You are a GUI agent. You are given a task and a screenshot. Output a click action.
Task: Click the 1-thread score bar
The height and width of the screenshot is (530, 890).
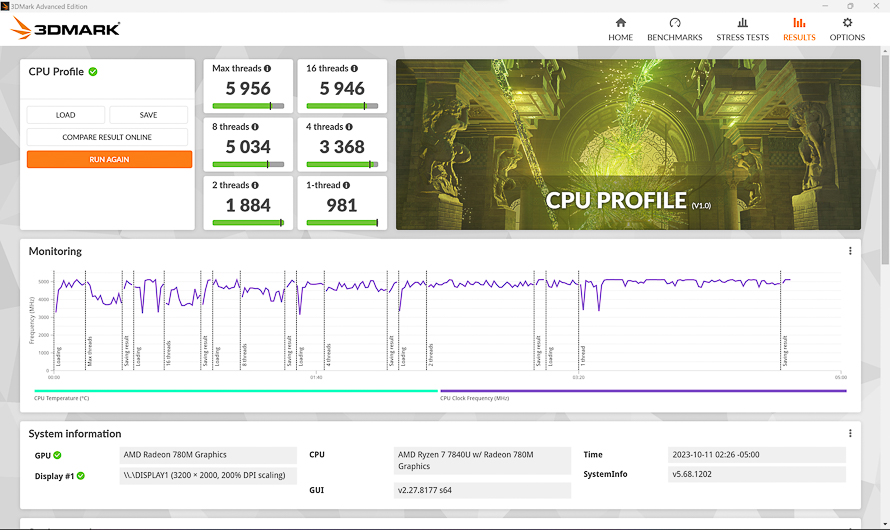342,223
